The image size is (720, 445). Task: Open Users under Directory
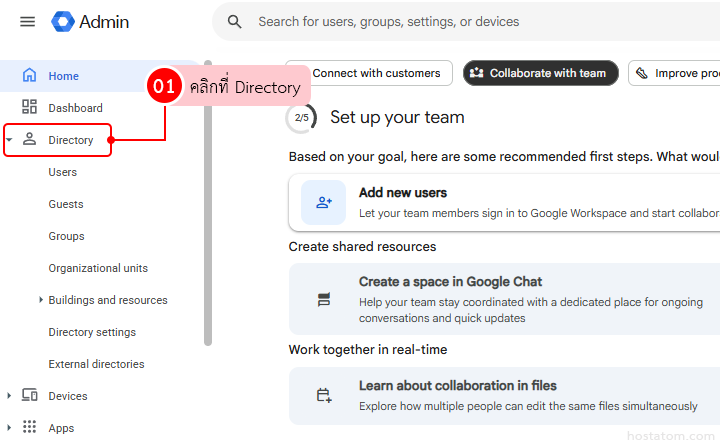(x=62, y=172)
